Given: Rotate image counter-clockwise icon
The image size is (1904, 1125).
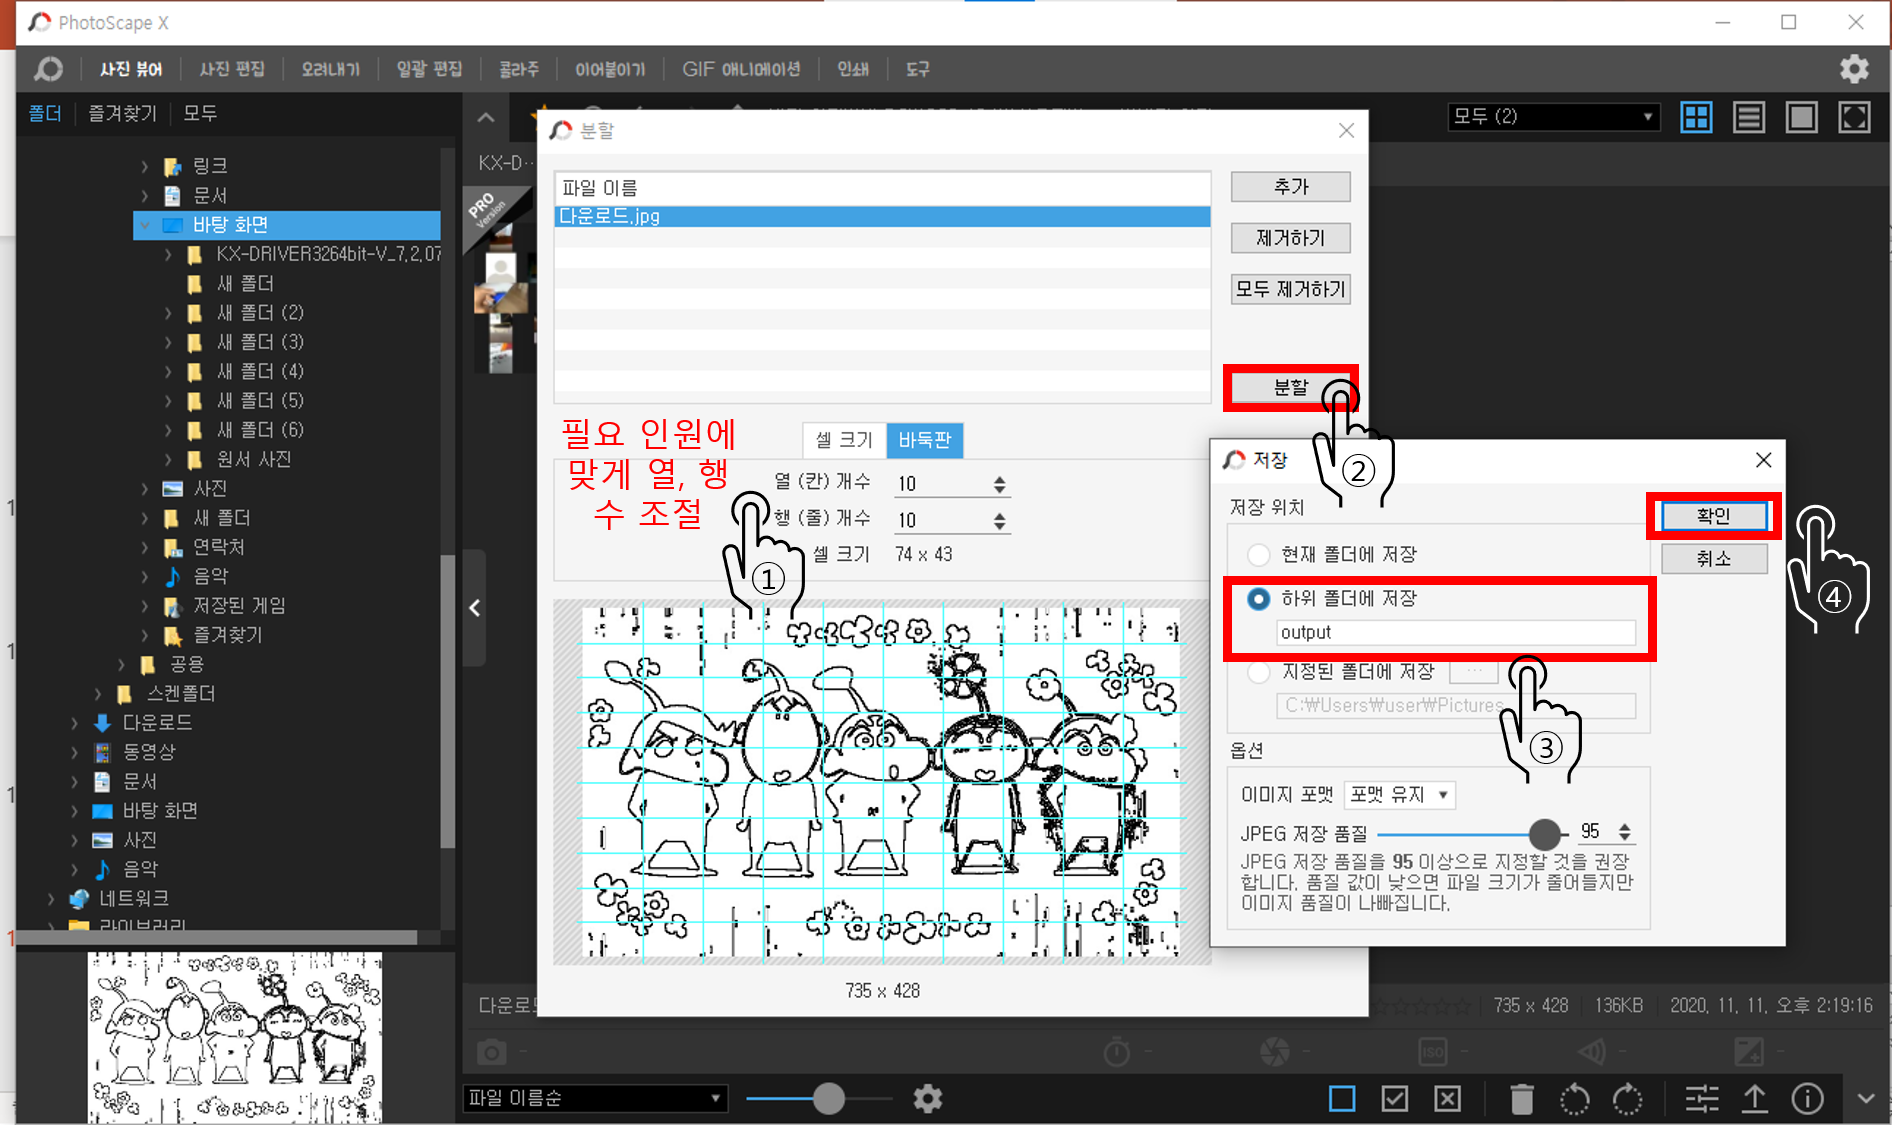Looking at the screenshot, I should (x=1575, y=1099).
